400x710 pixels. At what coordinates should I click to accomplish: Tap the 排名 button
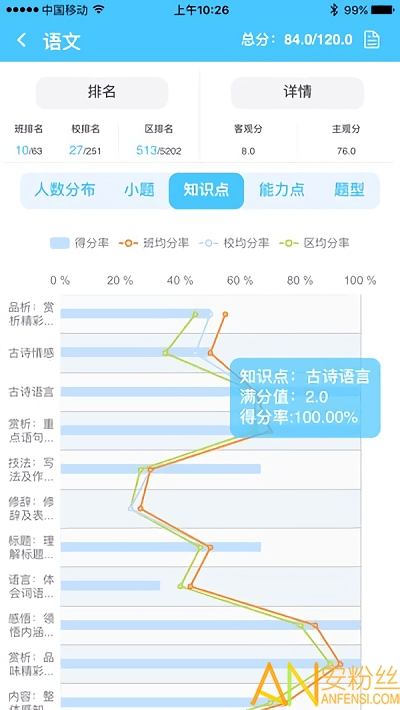click(102, 92)
